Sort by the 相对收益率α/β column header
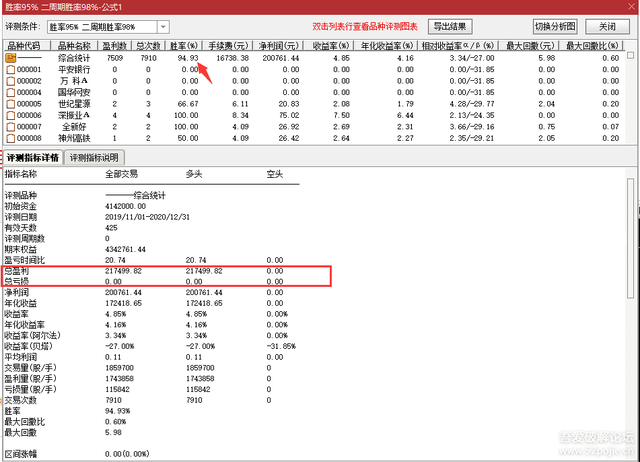 tap(458, 46)
